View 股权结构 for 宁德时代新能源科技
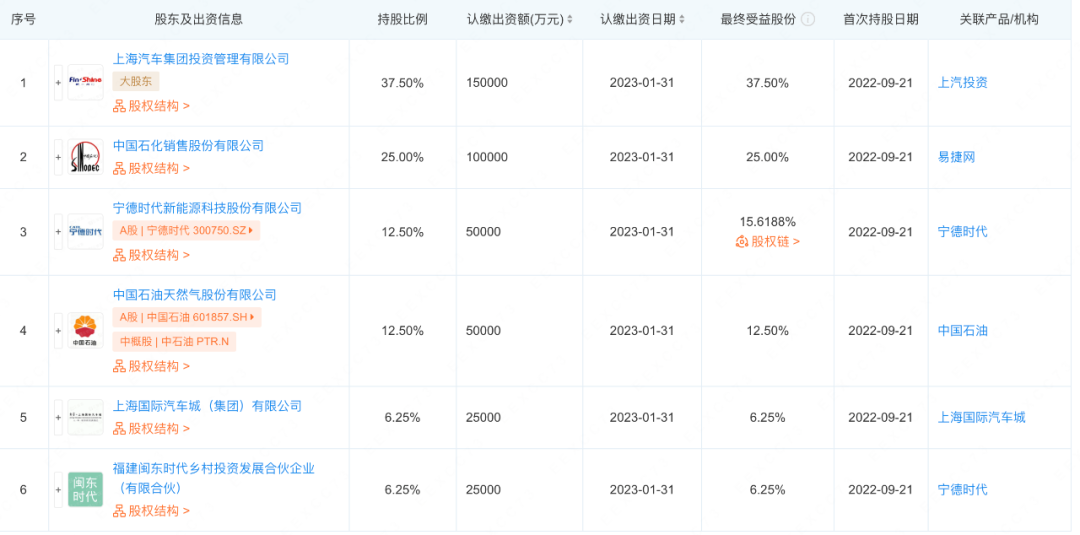This screenshot has height=535, width=1080. point(152,255)
